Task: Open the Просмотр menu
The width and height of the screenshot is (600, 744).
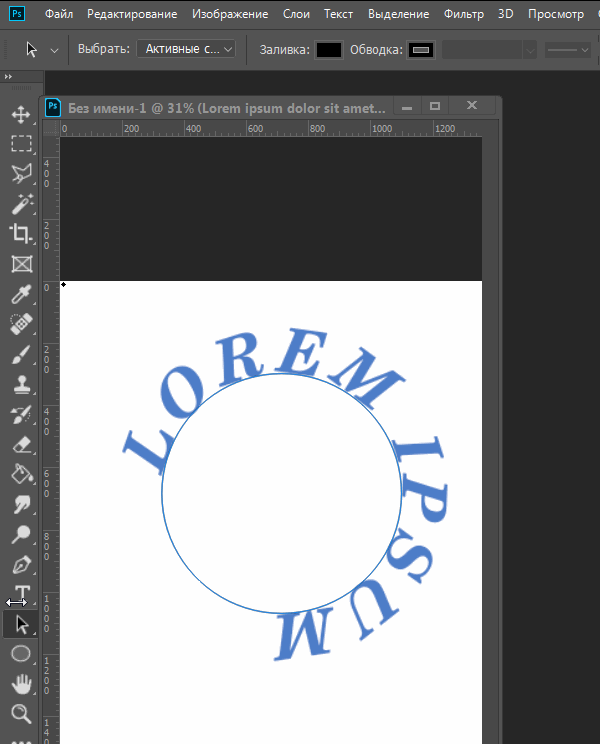Action: click(x=556, y=14)
